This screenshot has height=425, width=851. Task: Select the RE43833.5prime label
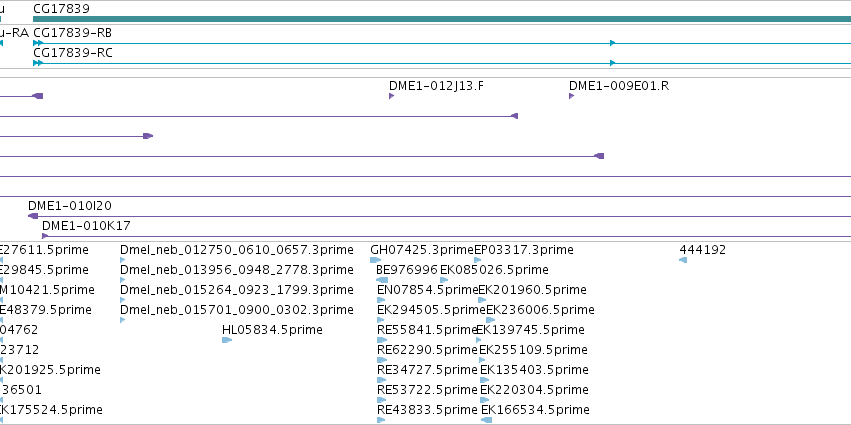point(427,410)
